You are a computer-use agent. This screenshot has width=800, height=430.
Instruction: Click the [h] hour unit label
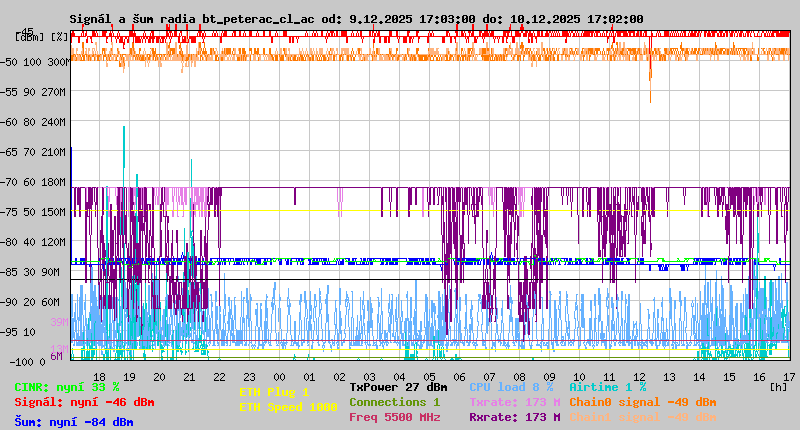coord(778,386)
